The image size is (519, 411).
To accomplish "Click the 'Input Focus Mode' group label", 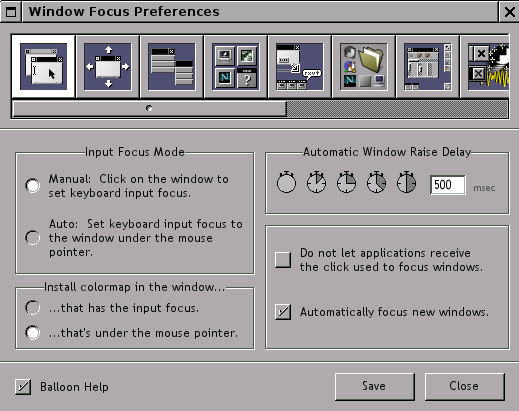I will pos(135,152).
